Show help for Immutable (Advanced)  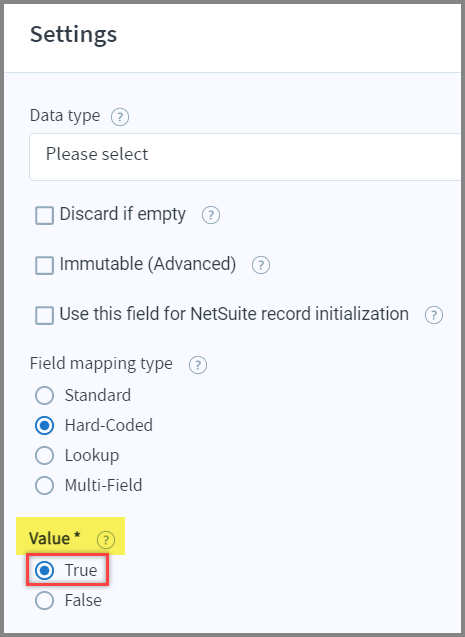261,265
